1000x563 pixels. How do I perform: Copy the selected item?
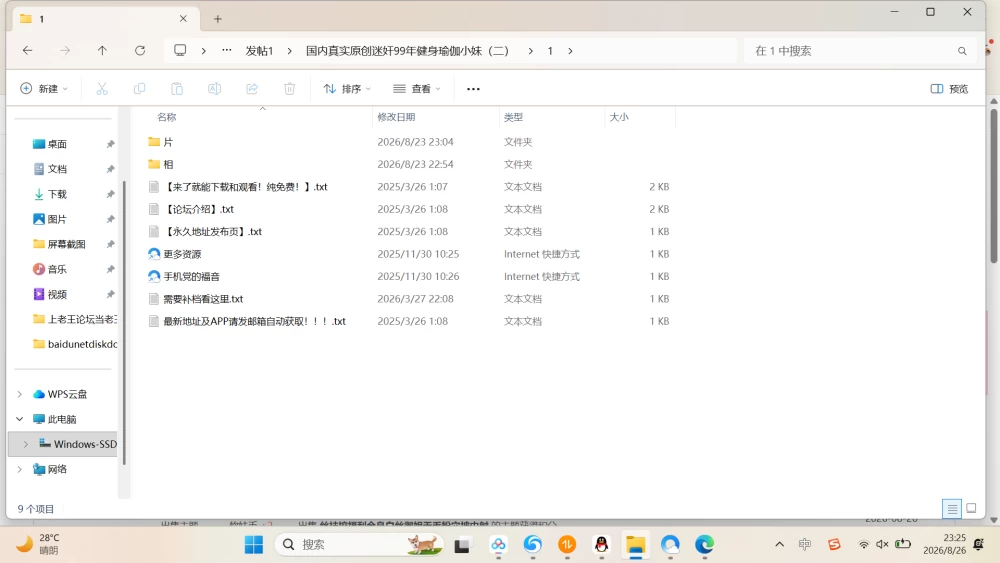coord(139,89)
